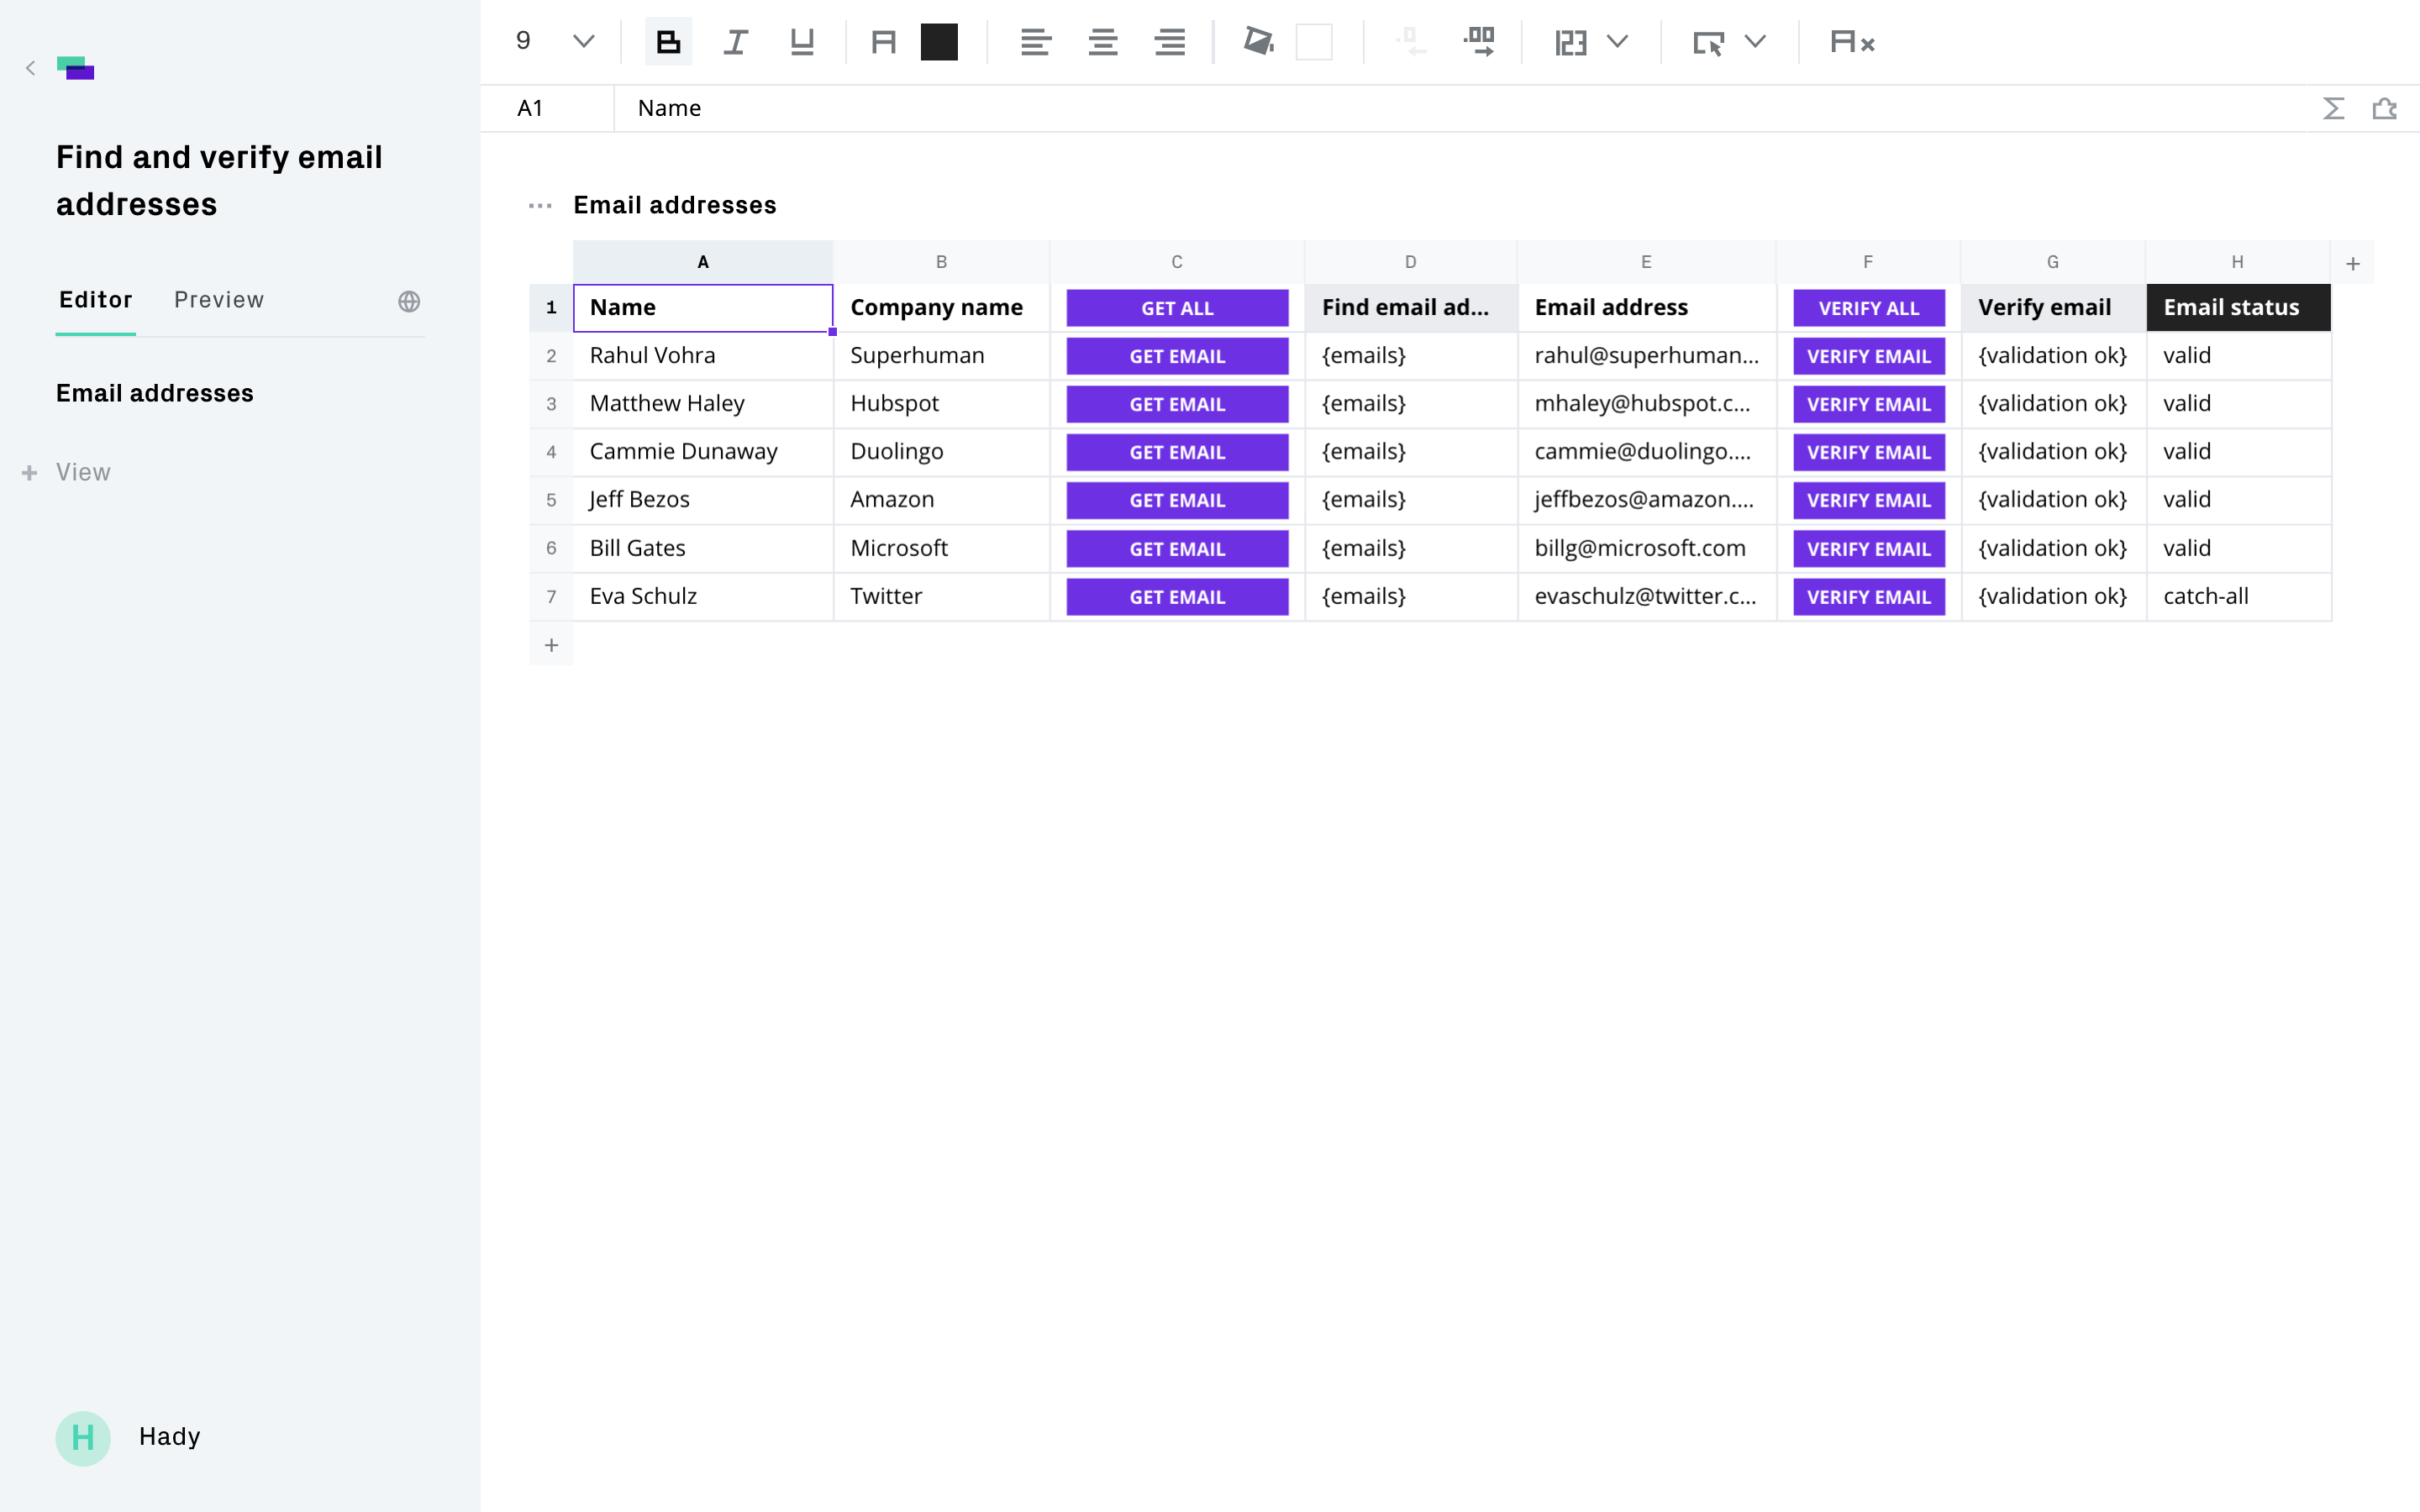
Task: Click the fill color bucket icon
Action: point(1257,42)
